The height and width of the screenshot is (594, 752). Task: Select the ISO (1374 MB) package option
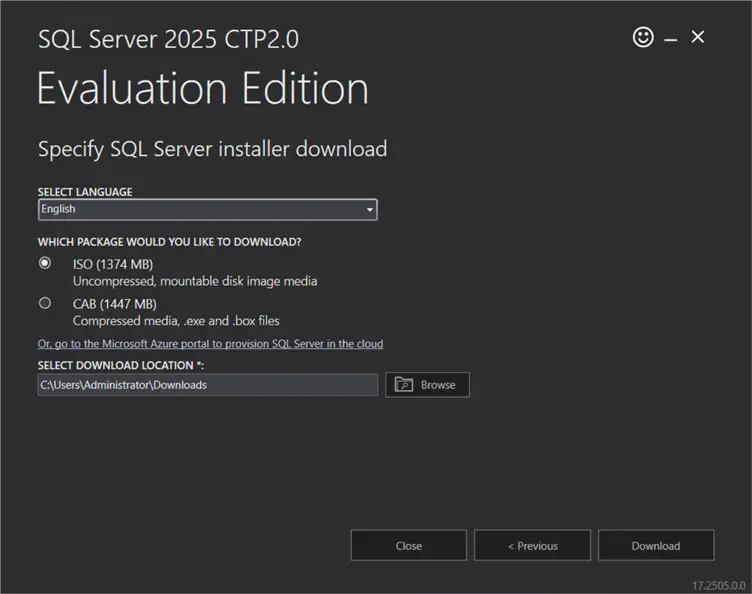click(x=45, y=263)
